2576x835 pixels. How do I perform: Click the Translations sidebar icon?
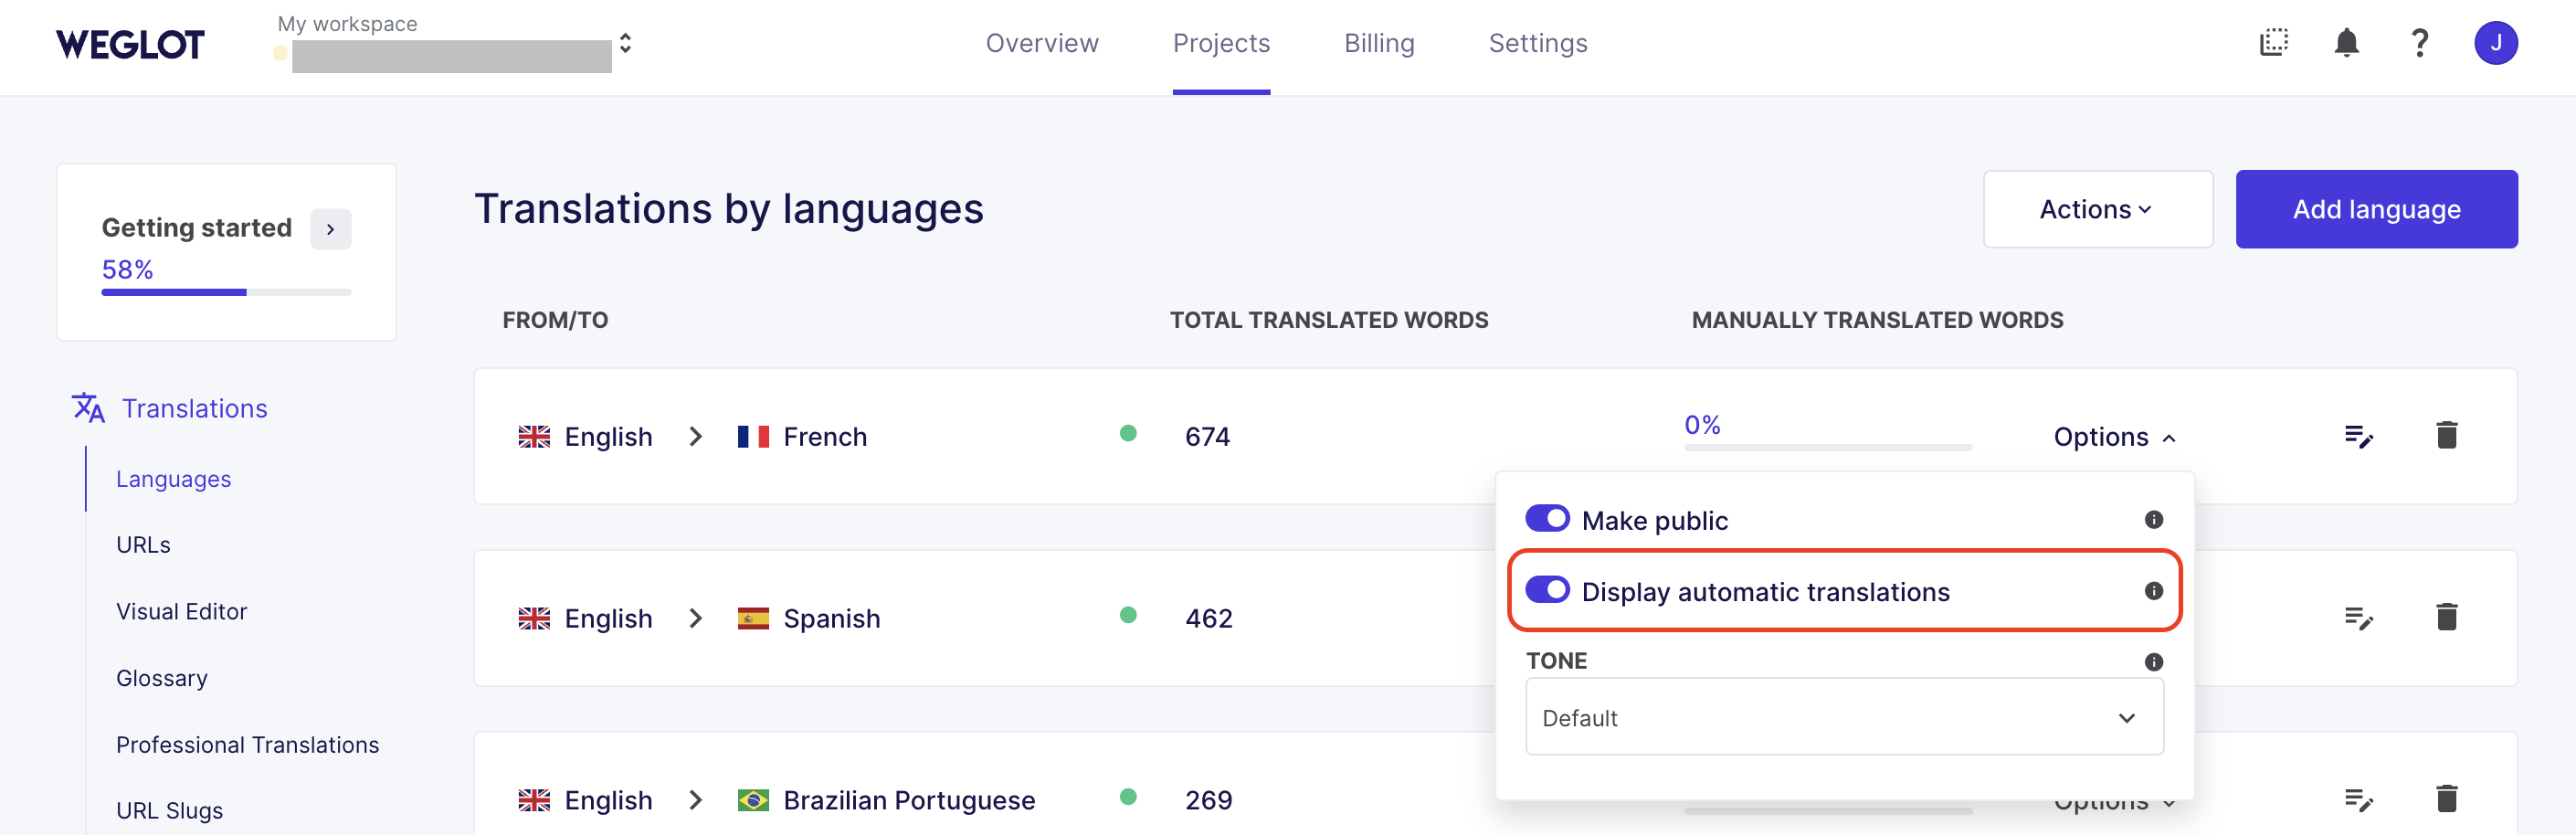pyautogui.click(x=88, y=408)
